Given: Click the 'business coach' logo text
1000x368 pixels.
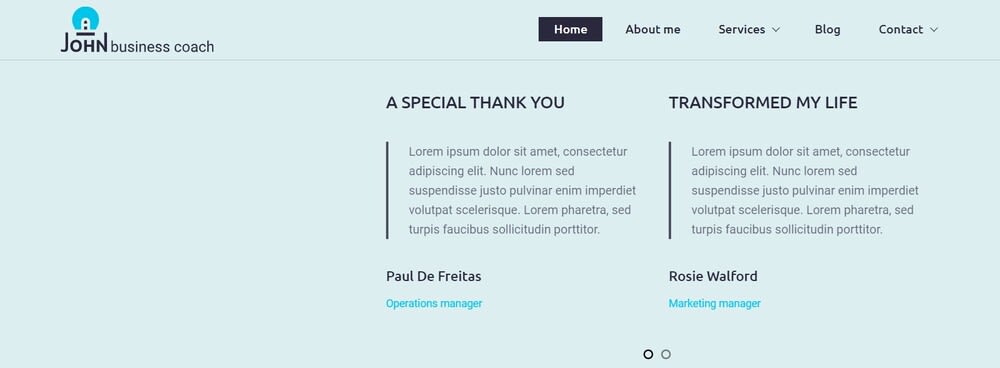Looking at the screenshot, I should (162, 47).
